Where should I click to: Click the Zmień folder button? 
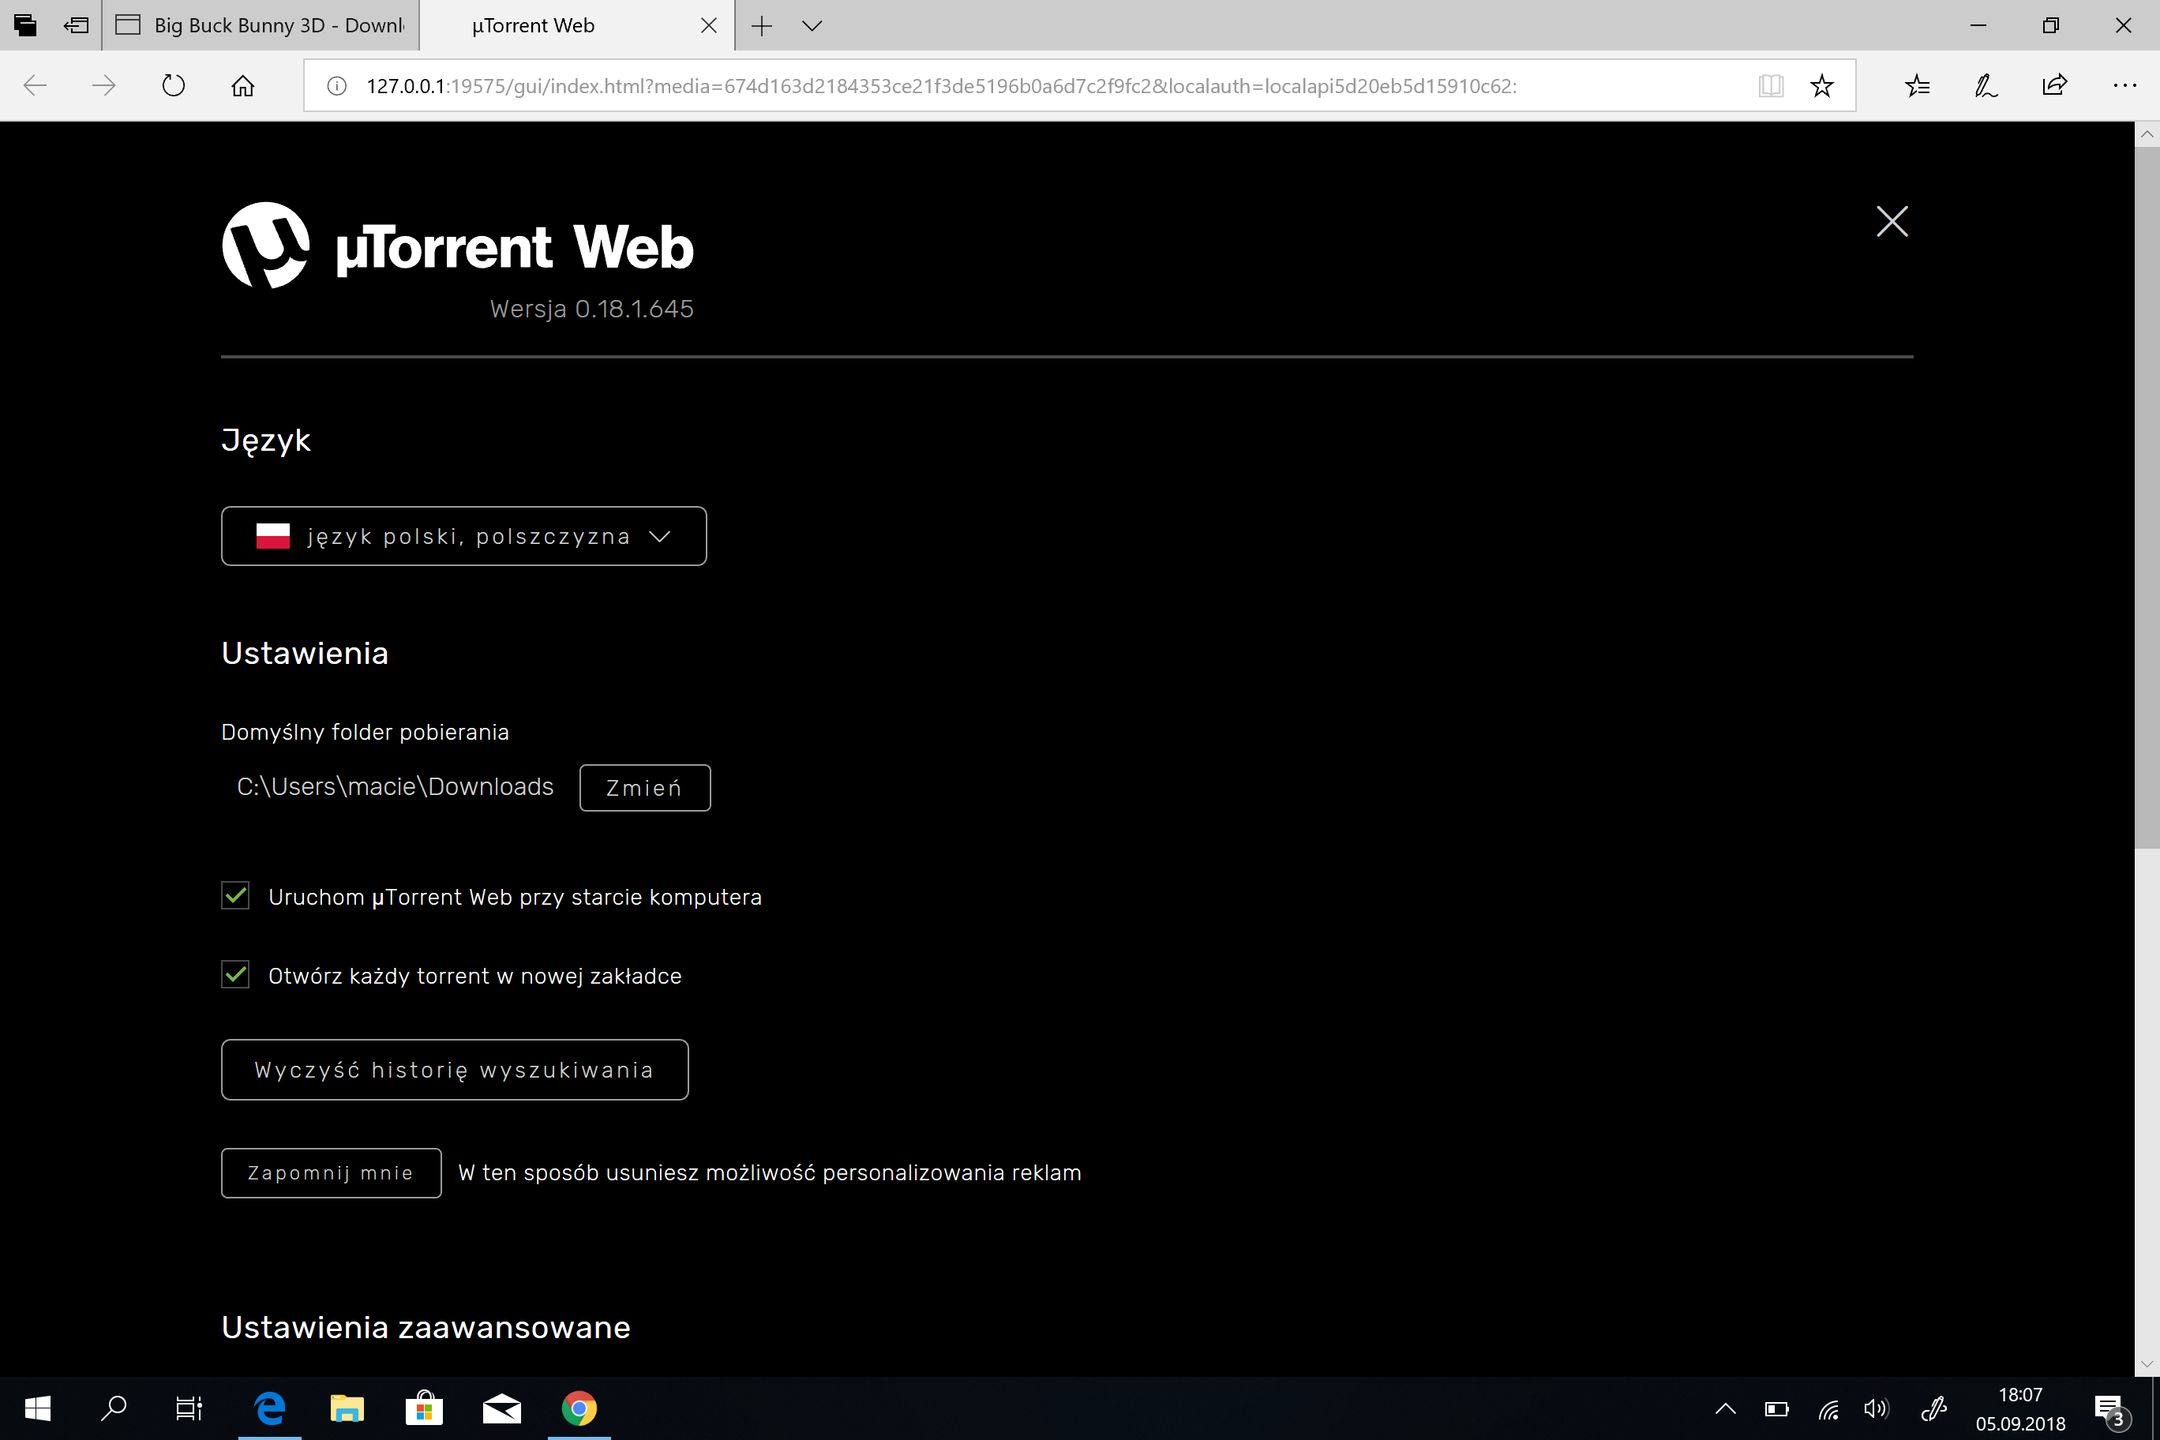[644, 788]
